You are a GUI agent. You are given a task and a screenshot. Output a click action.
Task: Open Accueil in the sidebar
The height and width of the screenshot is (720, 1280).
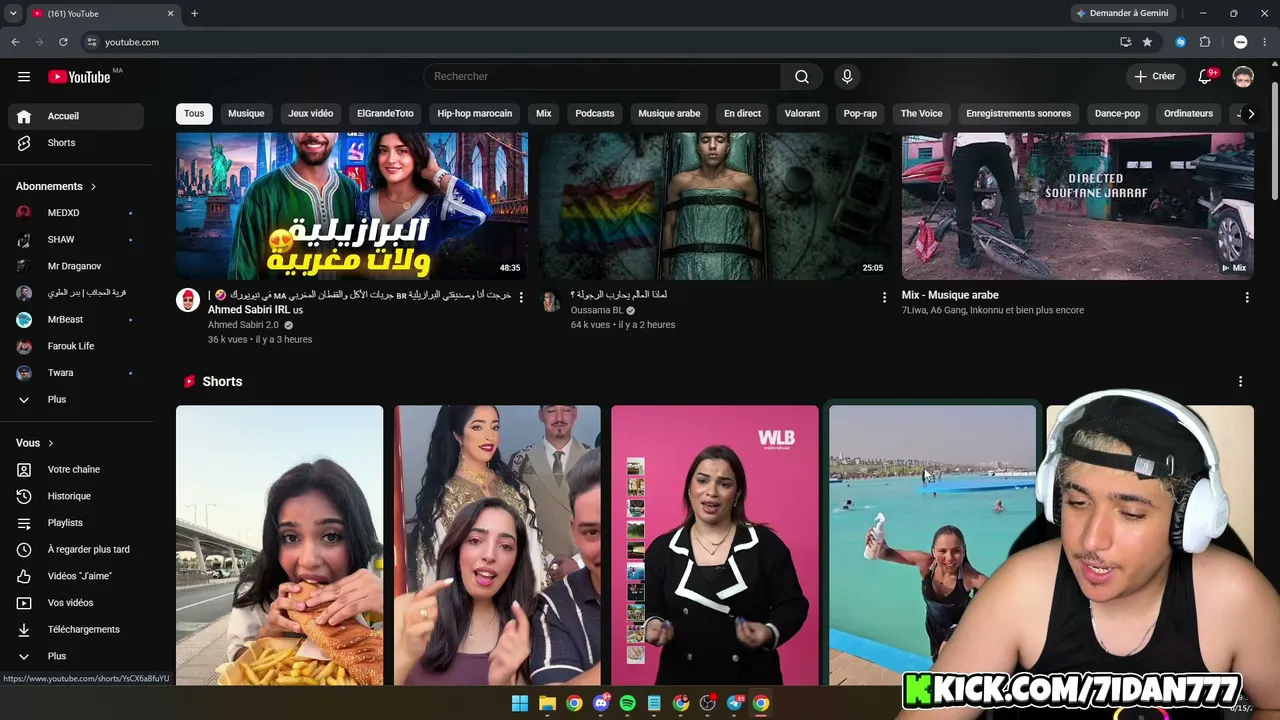(x=76, y=116)
